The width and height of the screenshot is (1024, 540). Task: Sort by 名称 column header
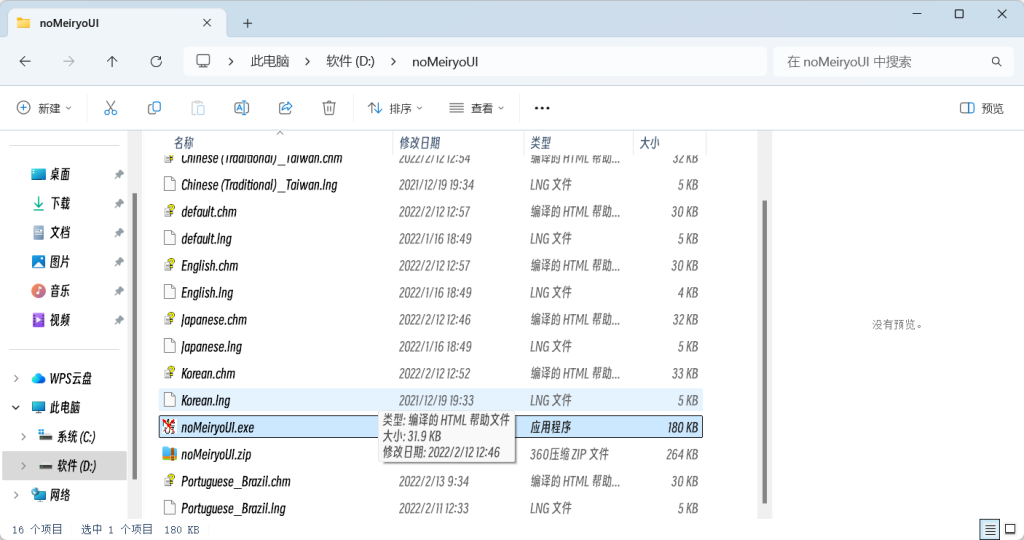pos(184,142)
